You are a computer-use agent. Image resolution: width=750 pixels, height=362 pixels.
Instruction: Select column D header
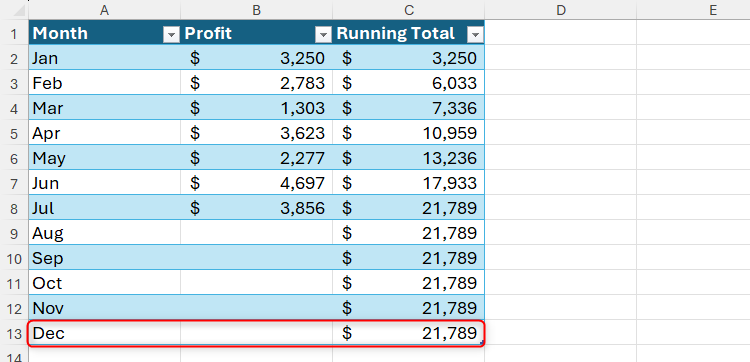(x=560, y=10)
